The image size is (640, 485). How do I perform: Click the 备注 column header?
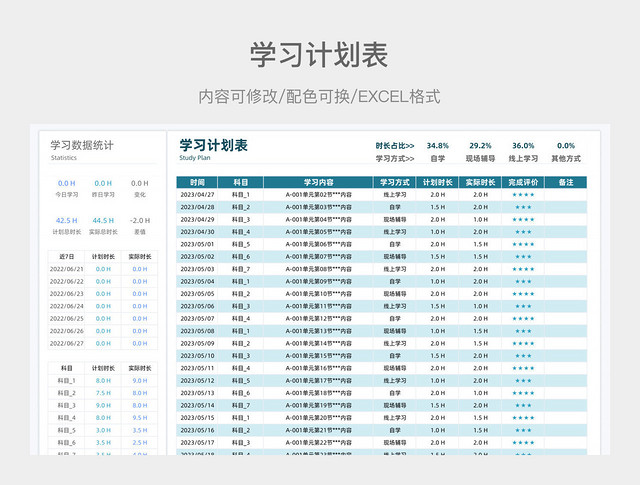coord(566,182)
